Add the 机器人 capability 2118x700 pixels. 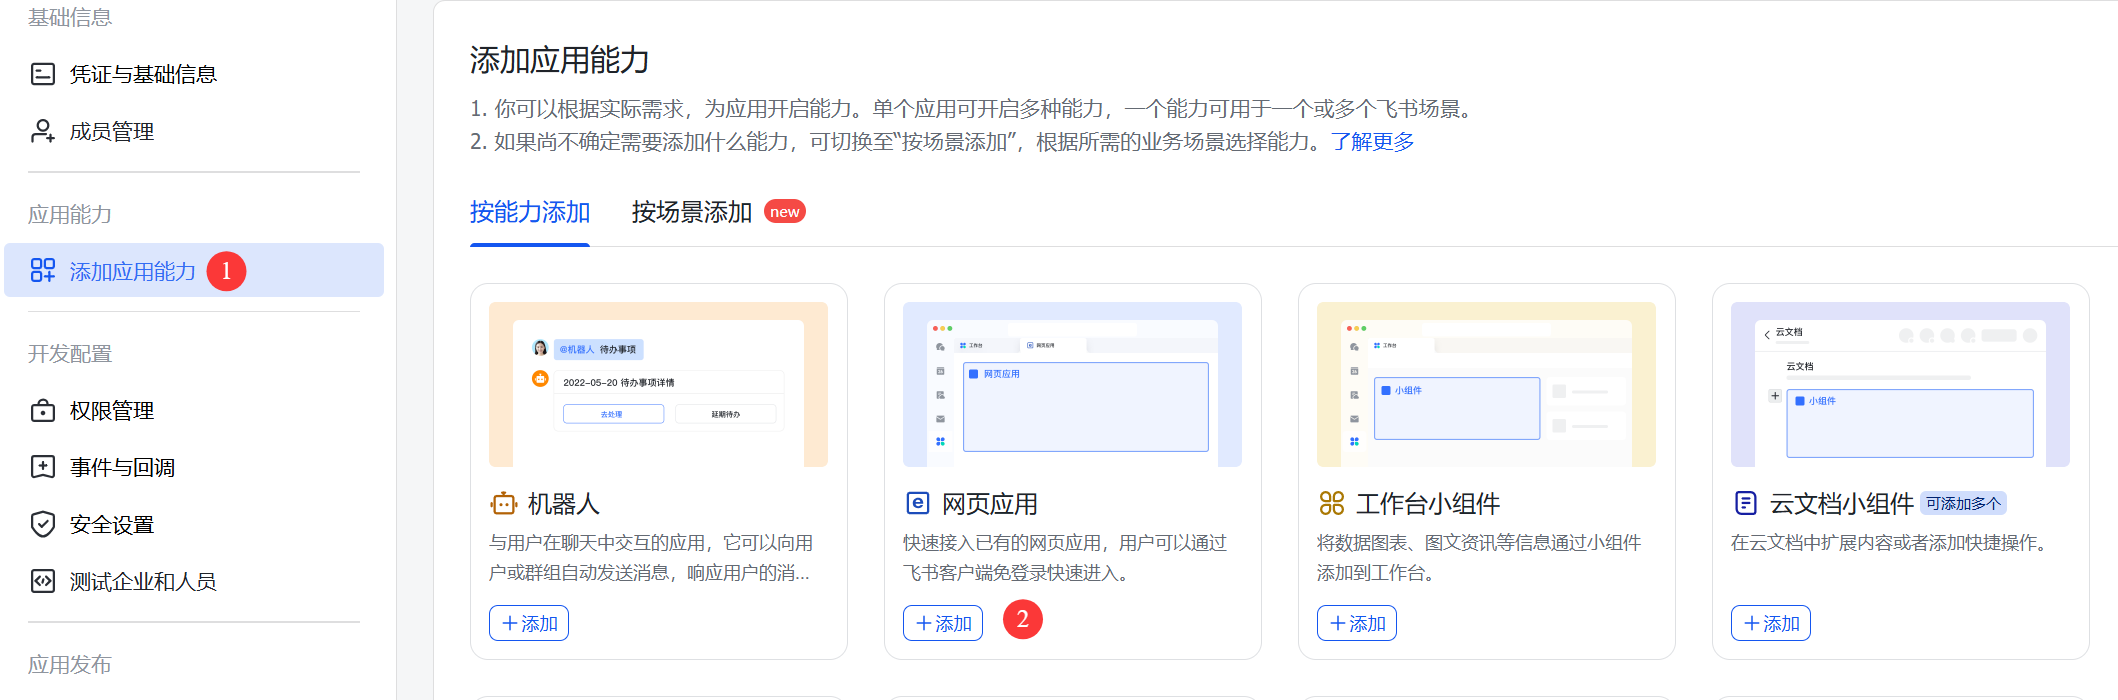point(529,623)
